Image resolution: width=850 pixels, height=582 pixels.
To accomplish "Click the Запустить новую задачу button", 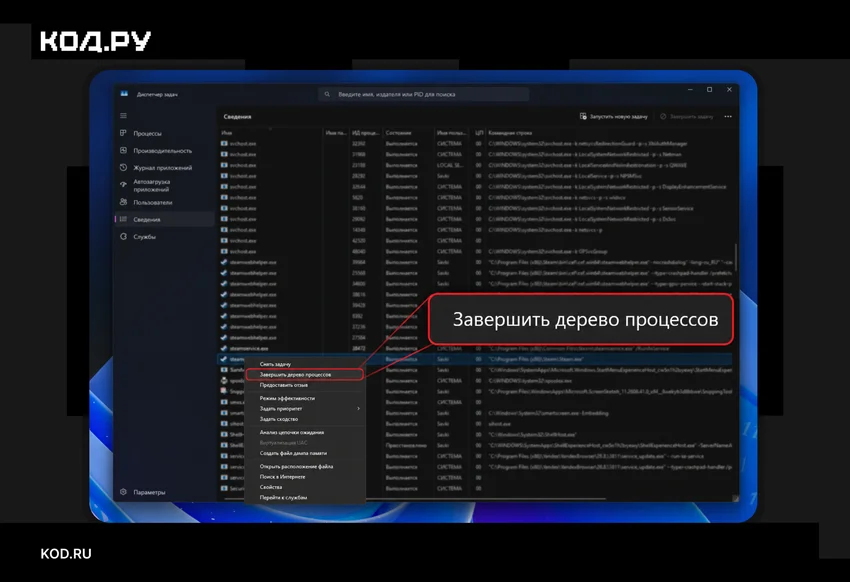I will (614, 117).
